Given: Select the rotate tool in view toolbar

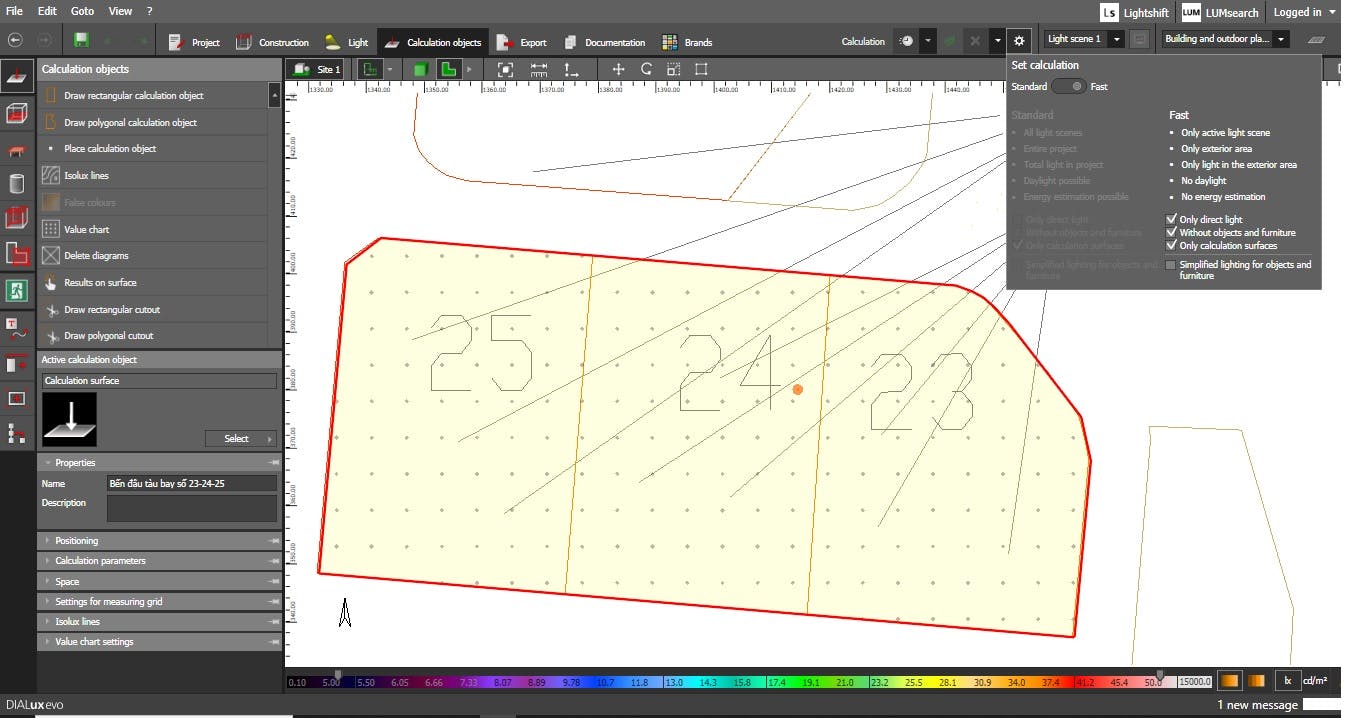Looking at the screenshot, I should click(646, 69).
